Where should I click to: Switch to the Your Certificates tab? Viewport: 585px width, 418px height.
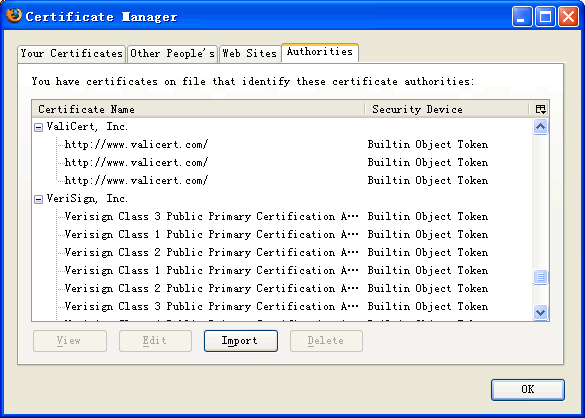pos(71,54)
